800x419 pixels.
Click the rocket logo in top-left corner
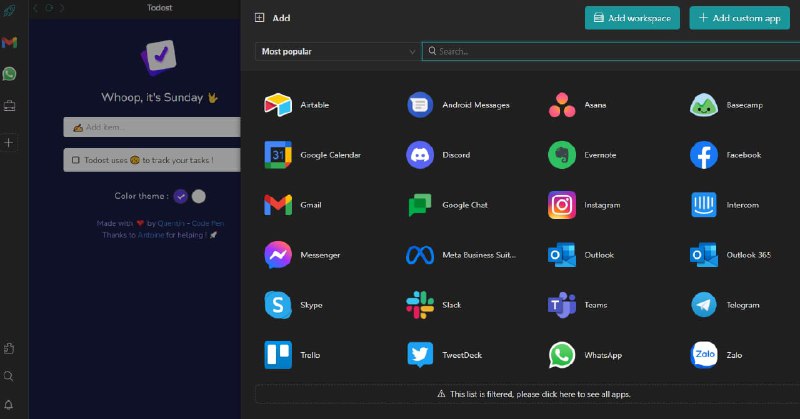[9, 10]
